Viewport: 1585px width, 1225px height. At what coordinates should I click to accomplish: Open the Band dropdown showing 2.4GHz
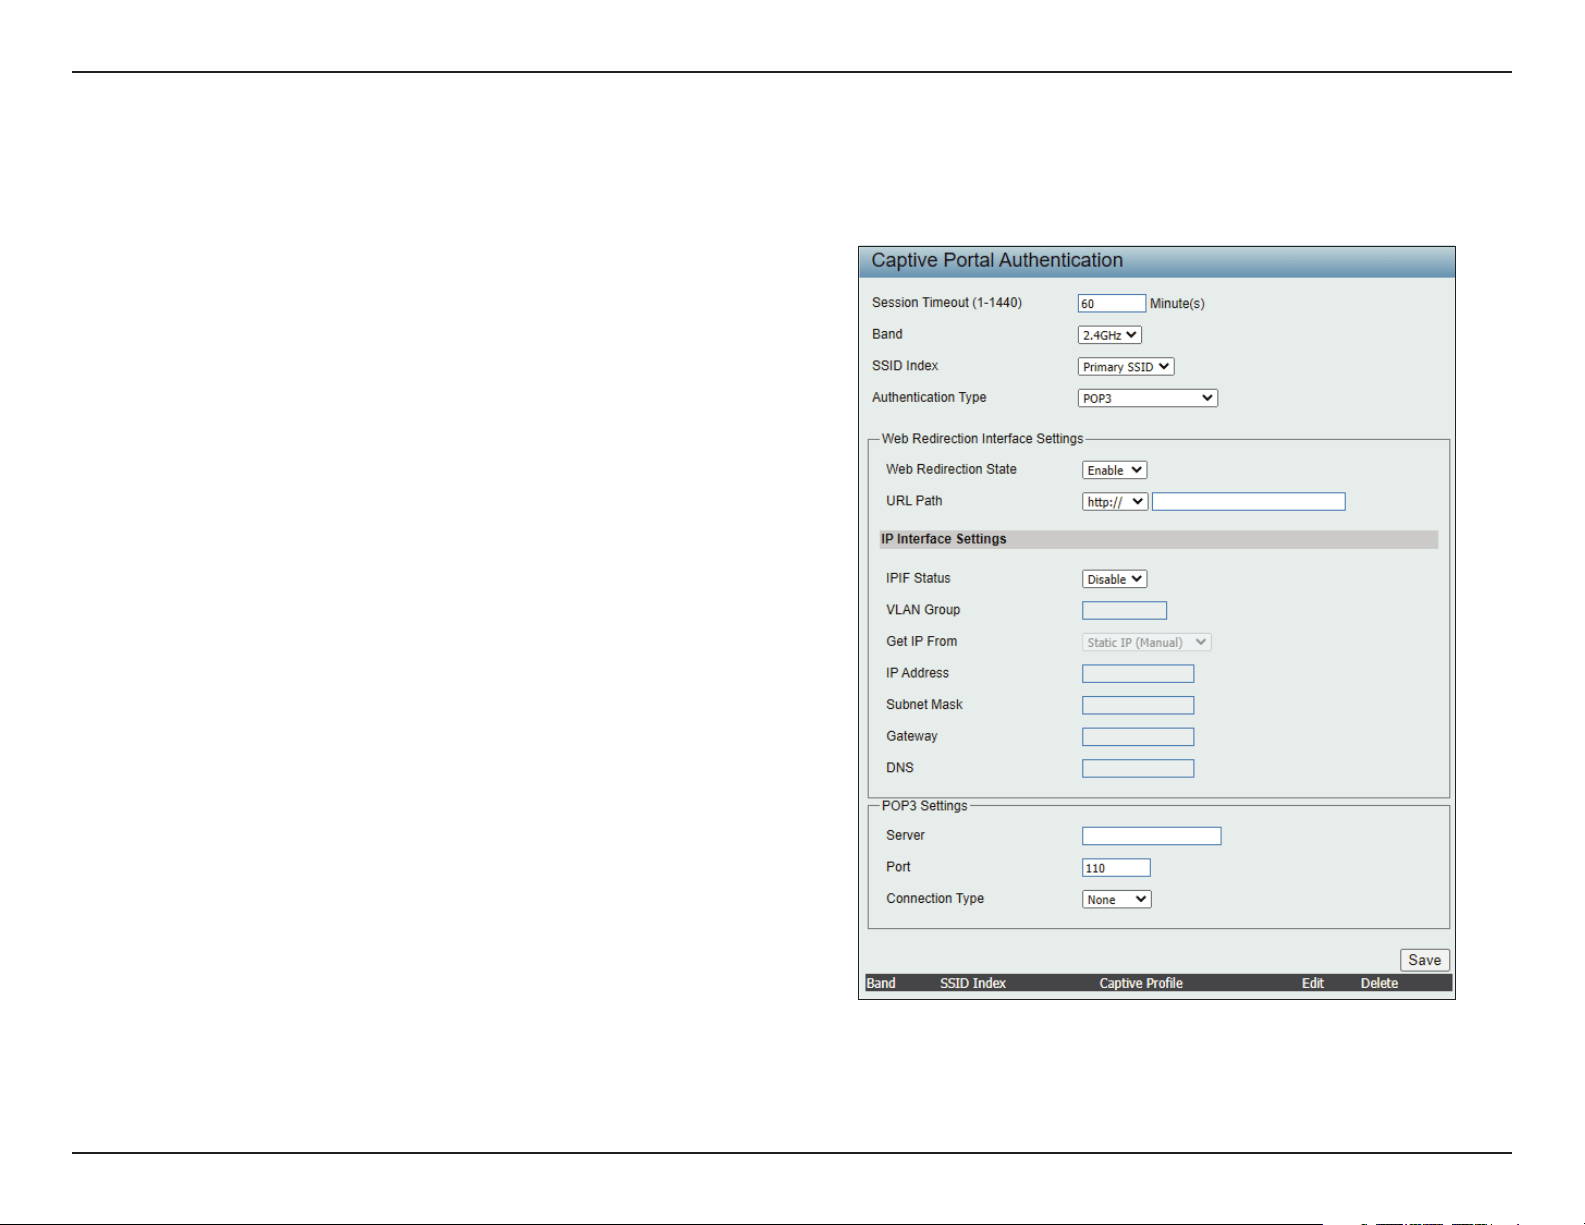(1109, 335)
